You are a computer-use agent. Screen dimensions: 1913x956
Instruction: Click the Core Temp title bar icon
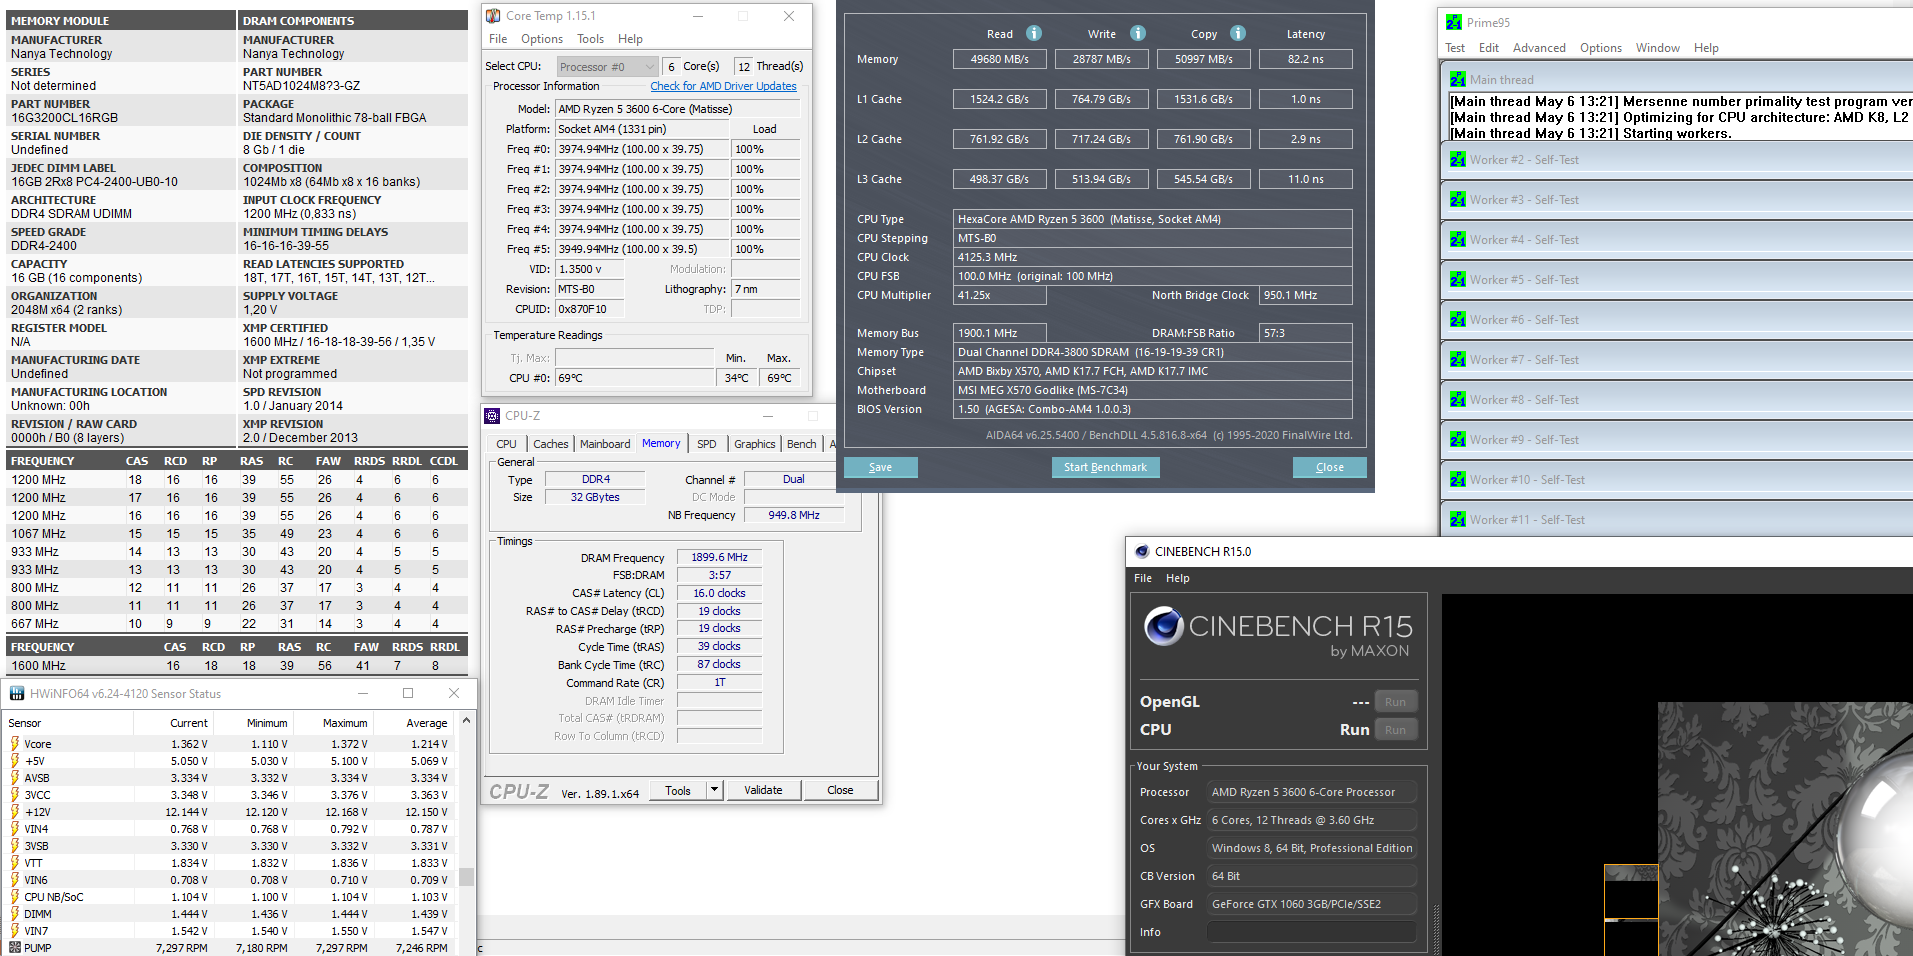point(493,16)
